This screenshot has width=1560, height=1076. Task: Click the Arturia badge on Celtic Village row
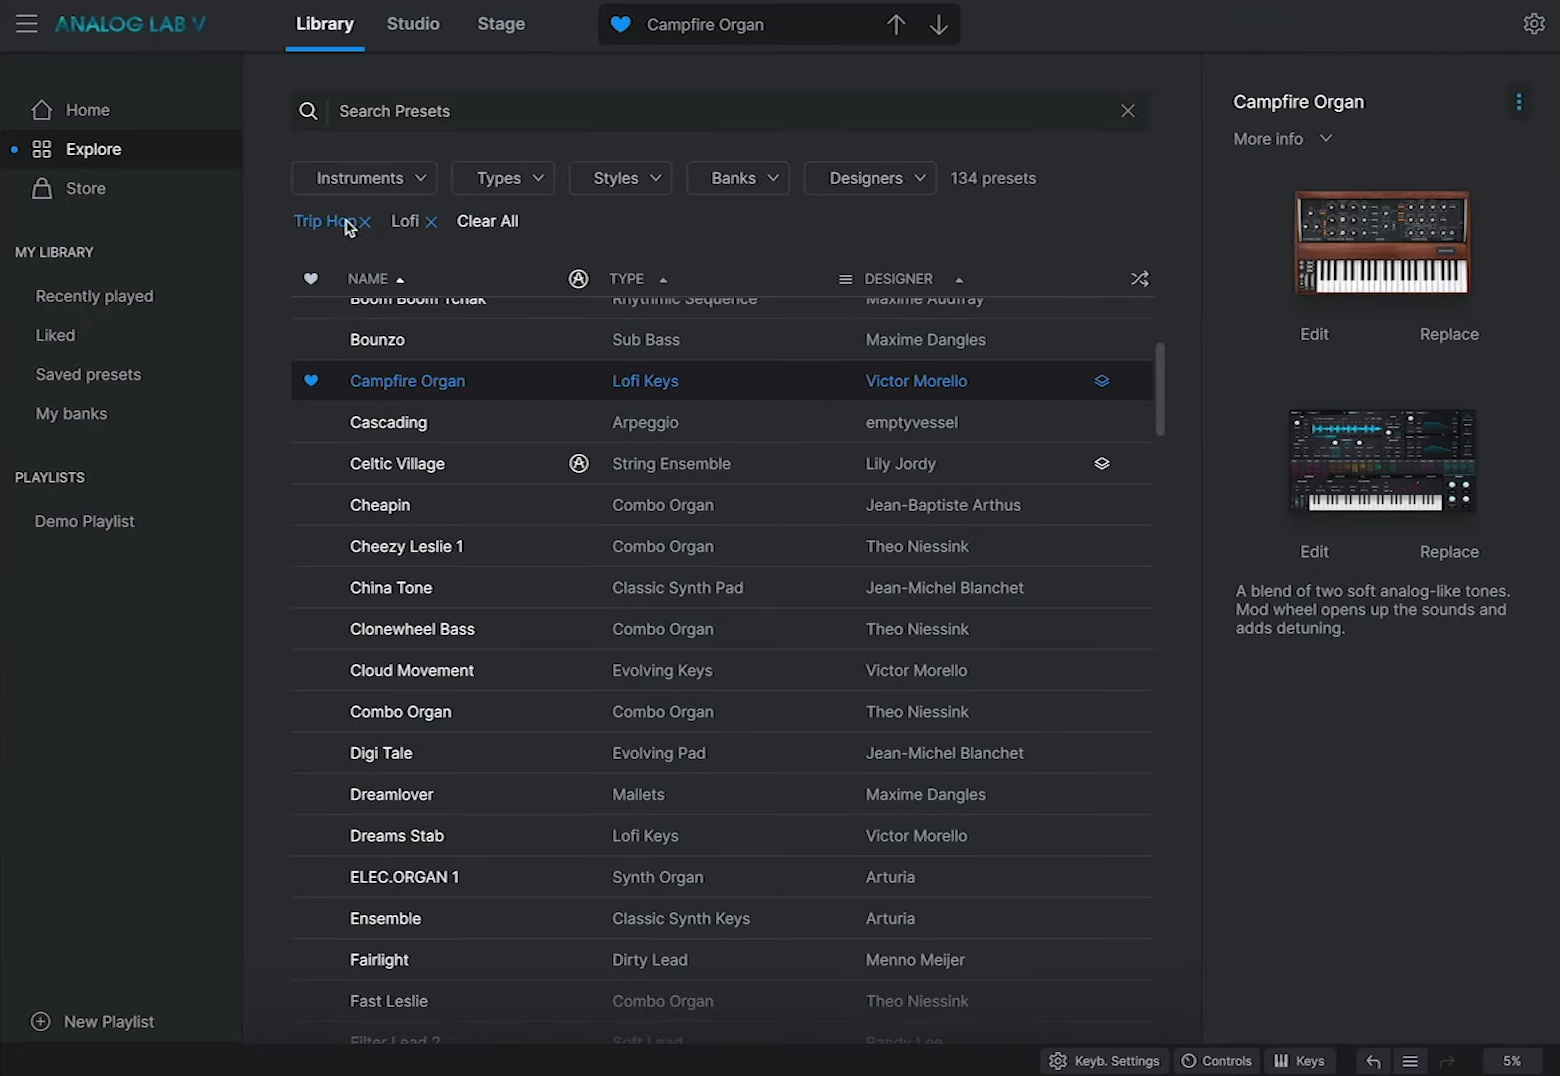point(578,464)
